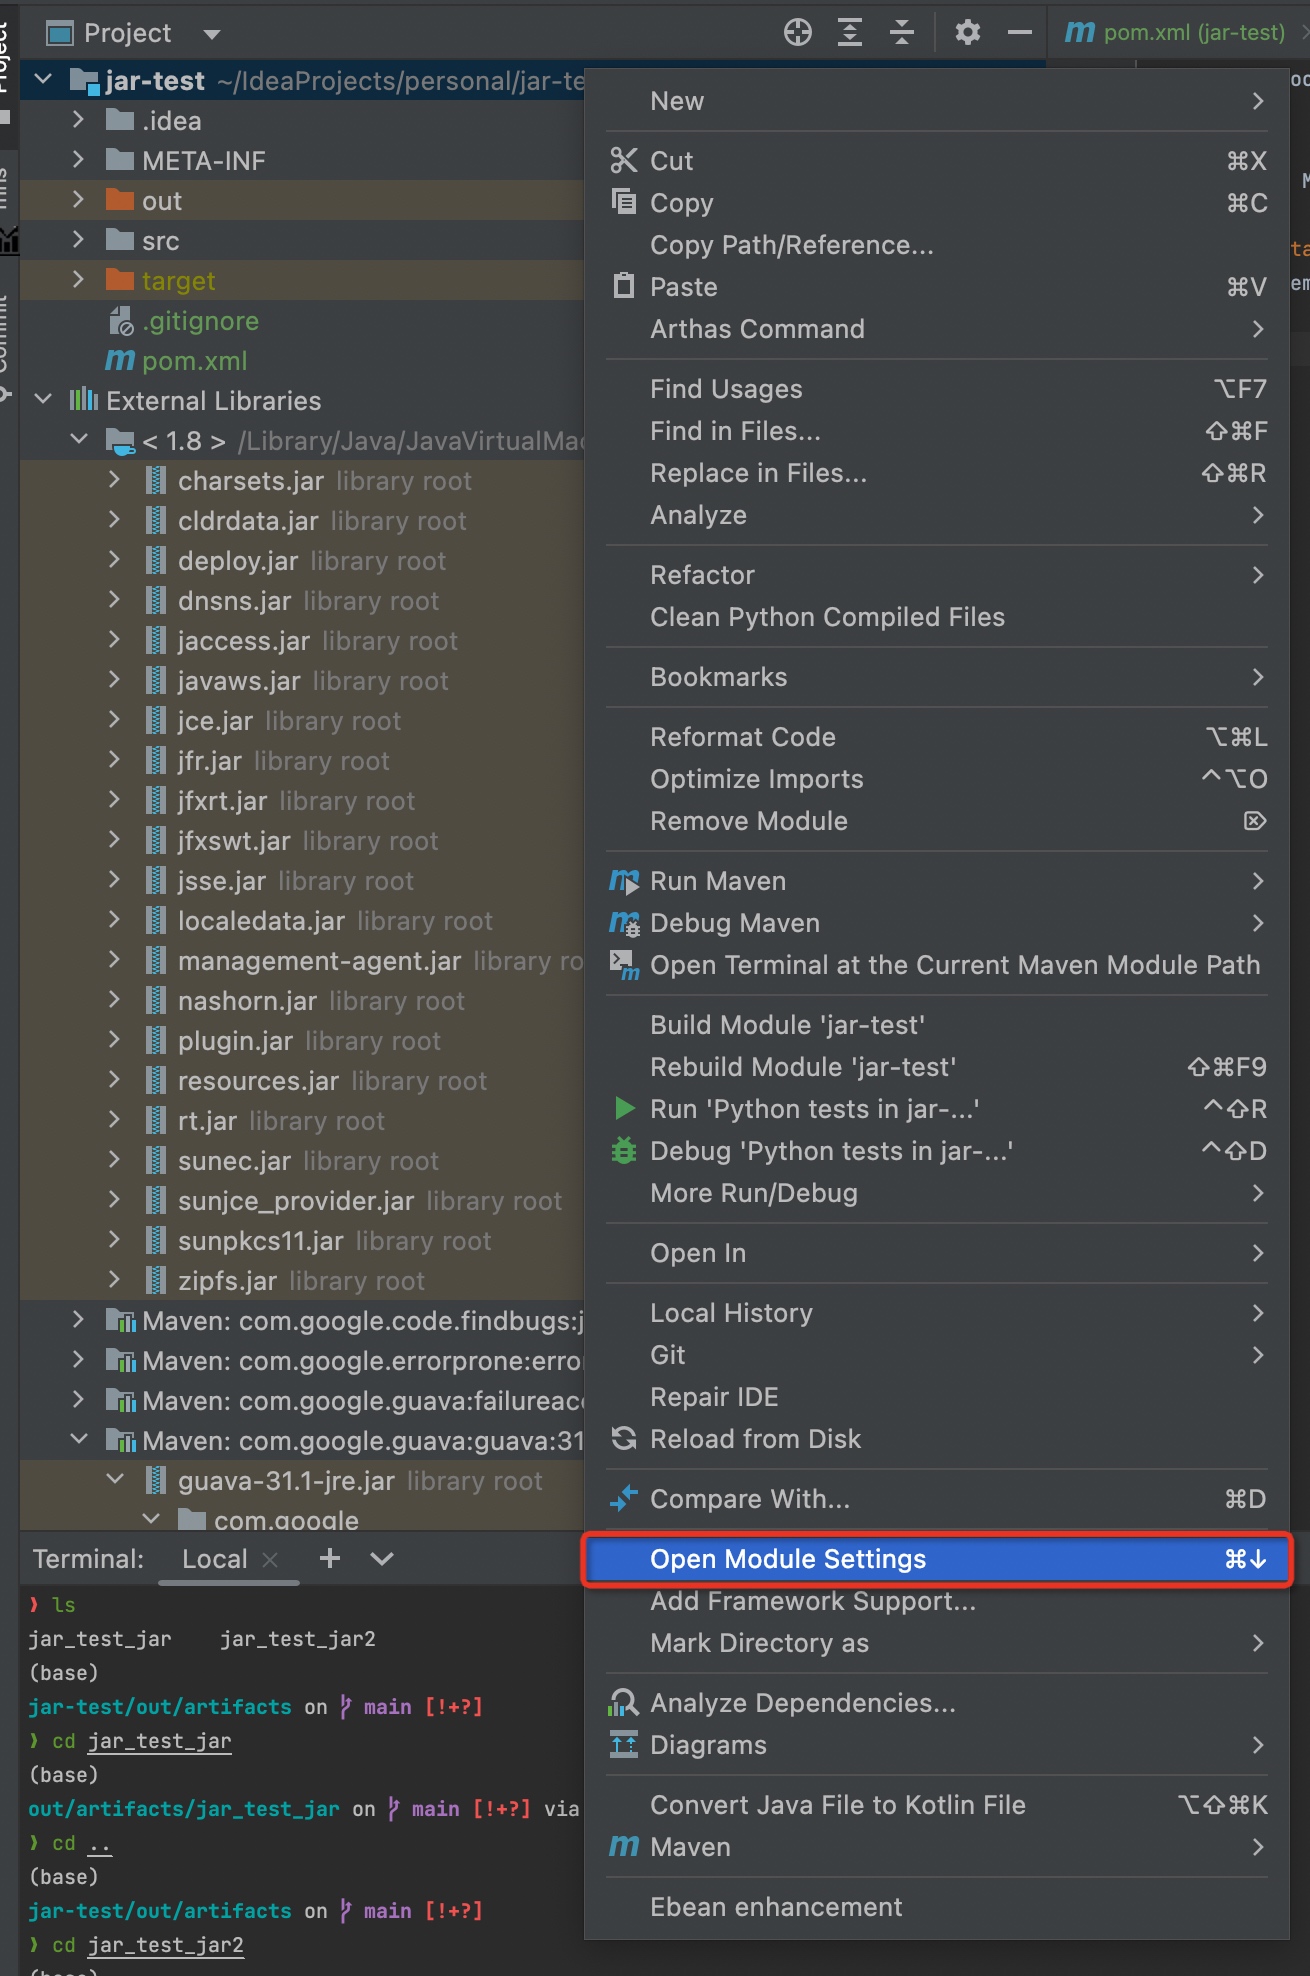
Task: Click the Collapse All toolbar icon
Action: click(902, 33)
